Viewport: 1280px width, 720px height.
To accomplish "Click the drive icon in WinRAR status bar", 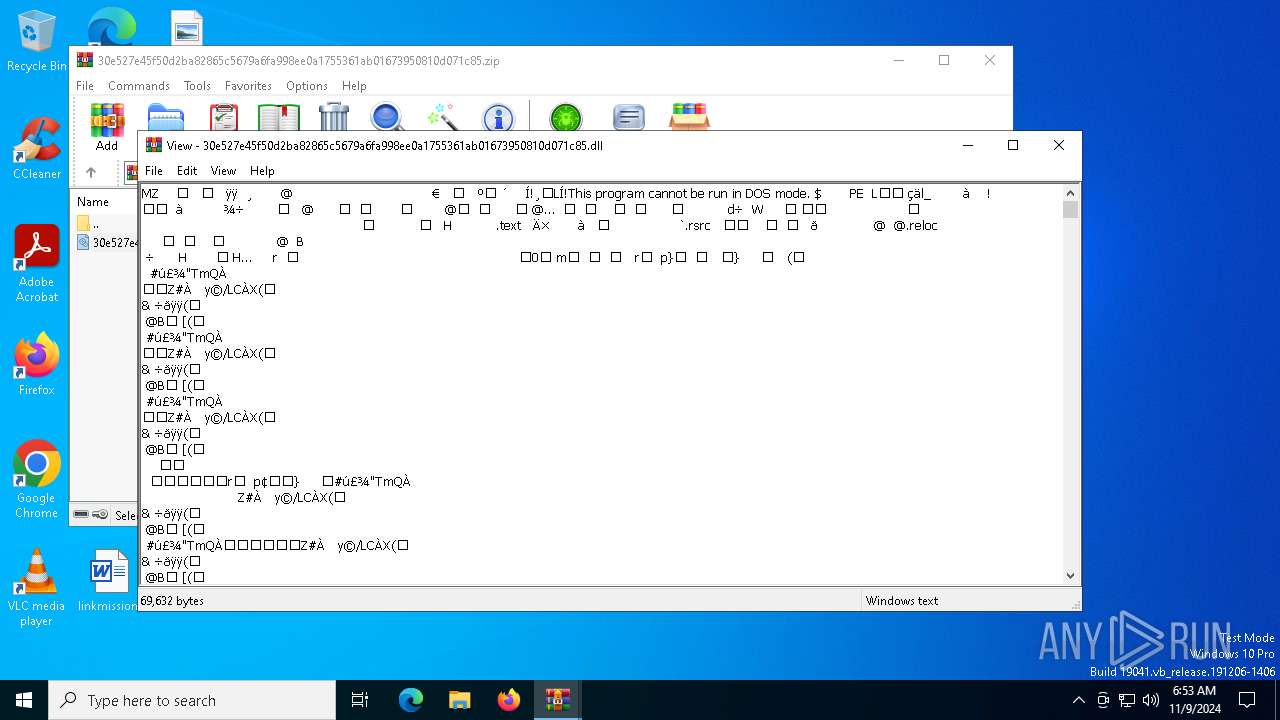I will (x=81, y=514).
